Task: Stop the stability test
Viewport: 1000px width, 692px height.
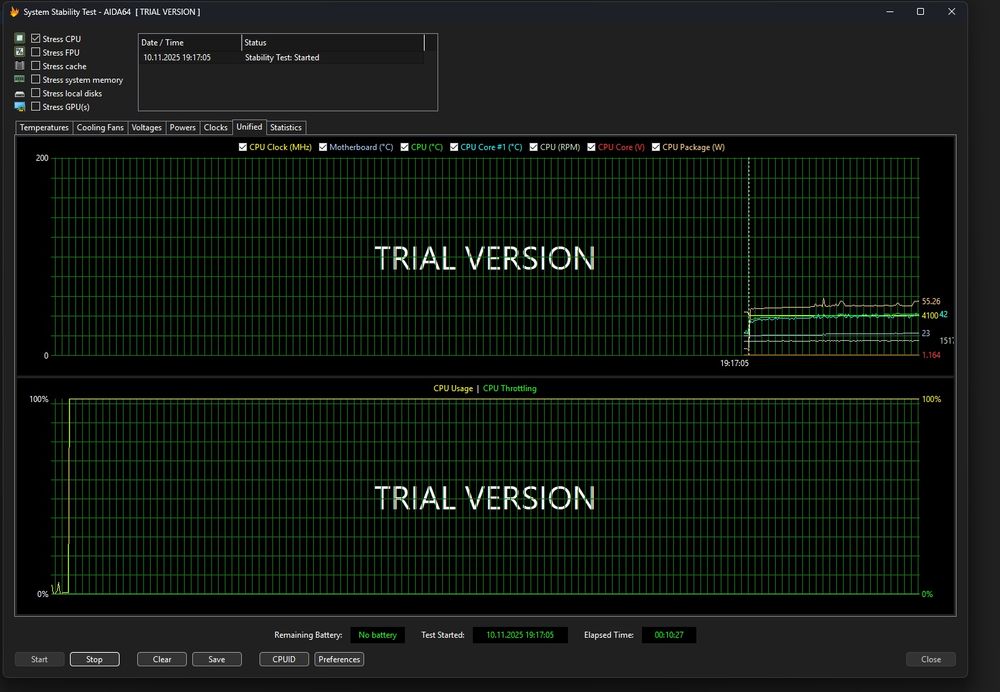Action: tap(94, 659)
